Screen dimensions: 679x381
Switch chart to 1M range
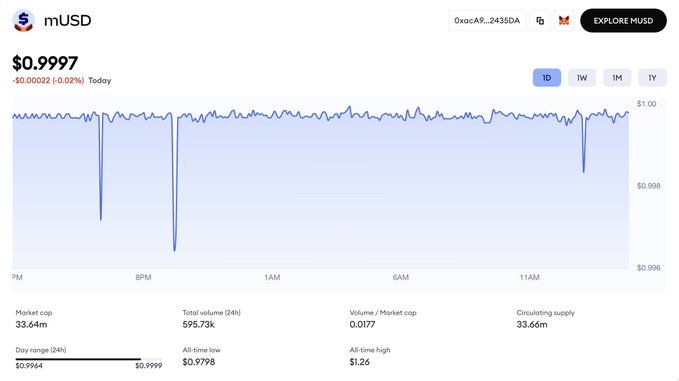point(617,77)
